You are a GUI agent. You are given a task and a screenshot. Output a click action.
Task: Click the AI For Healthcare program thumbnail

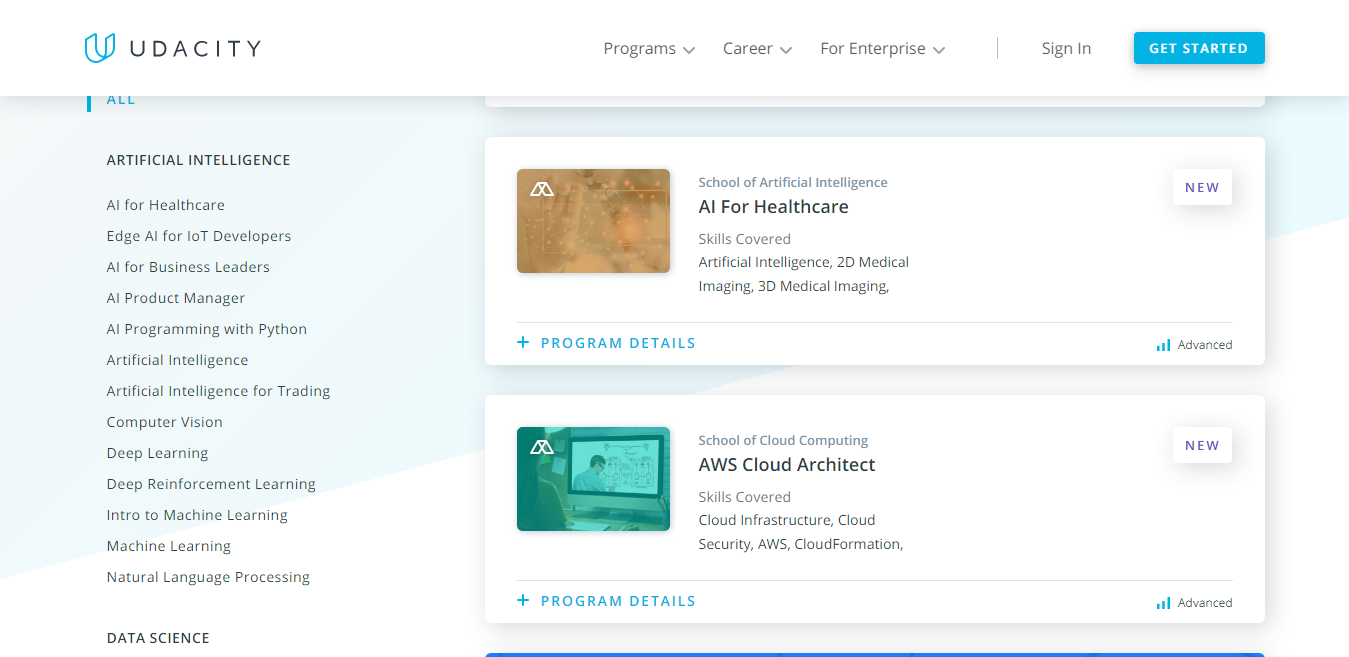point(593,220)
